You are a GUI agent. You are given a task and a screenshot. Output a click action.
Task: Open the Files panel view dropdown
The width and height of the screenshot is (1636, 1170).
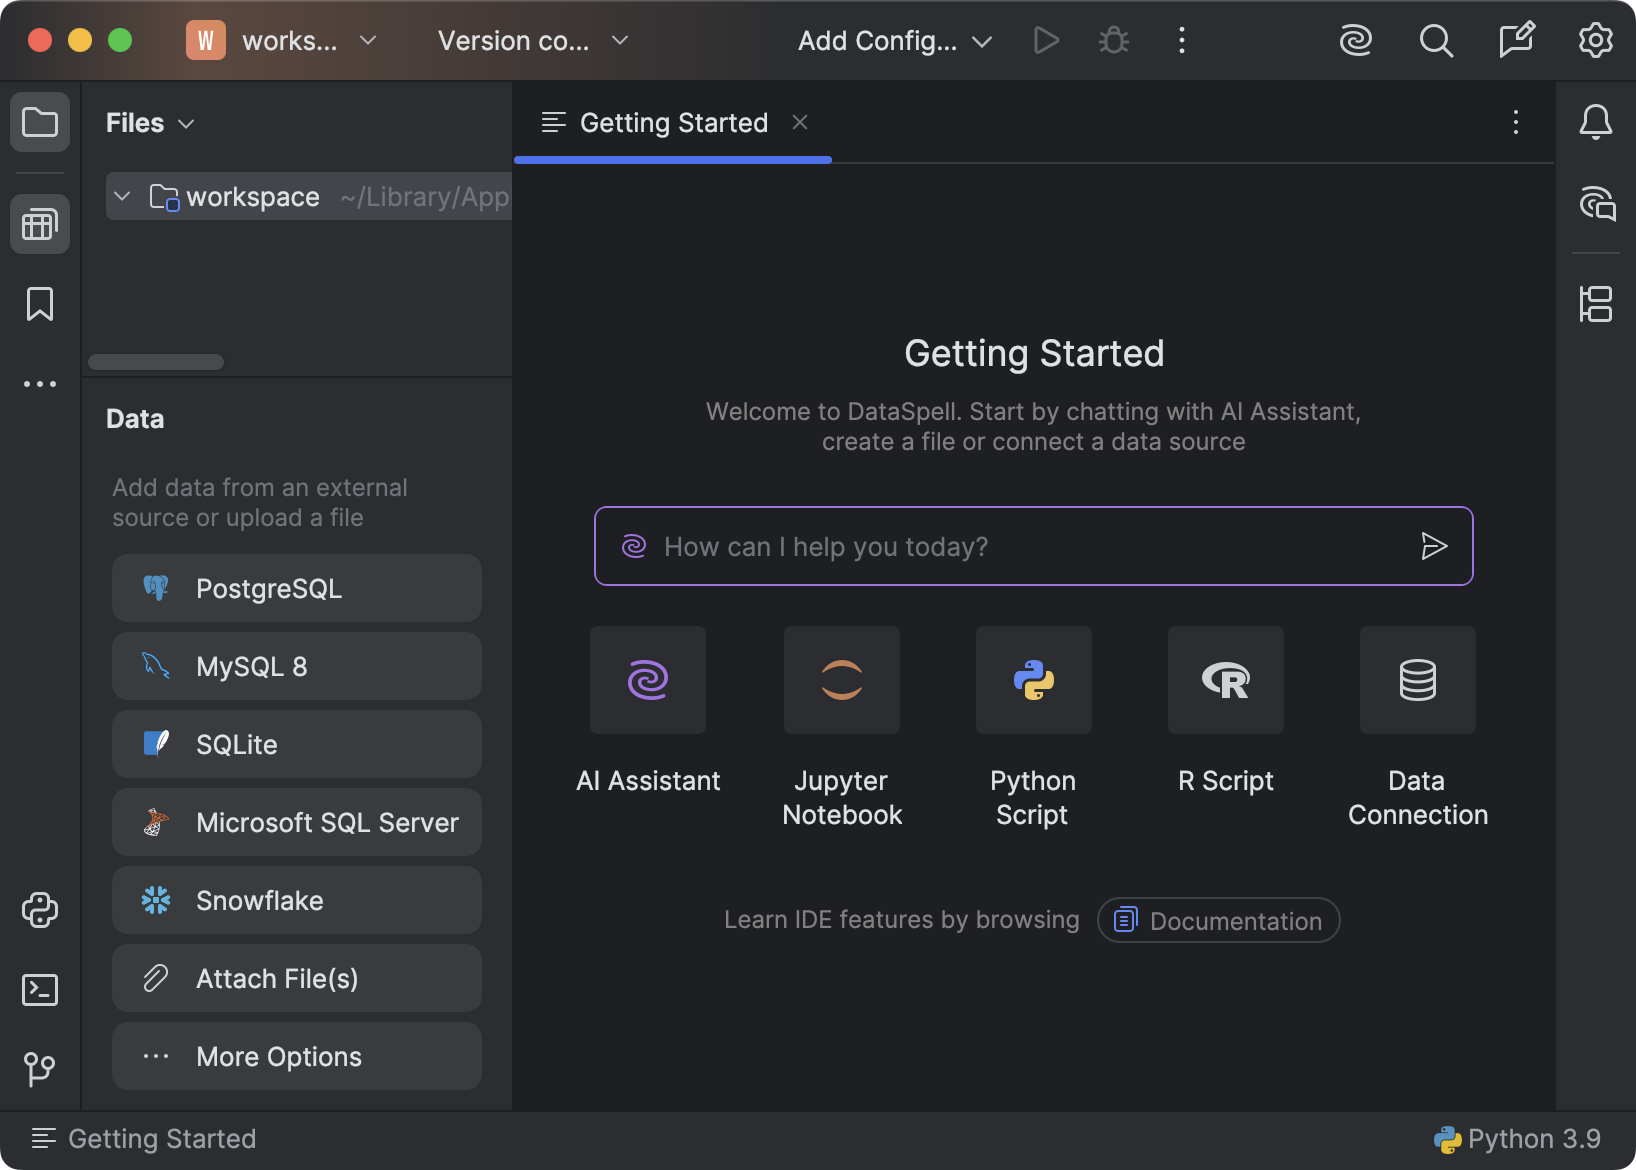pyautogui.click(x=186, y=123)
